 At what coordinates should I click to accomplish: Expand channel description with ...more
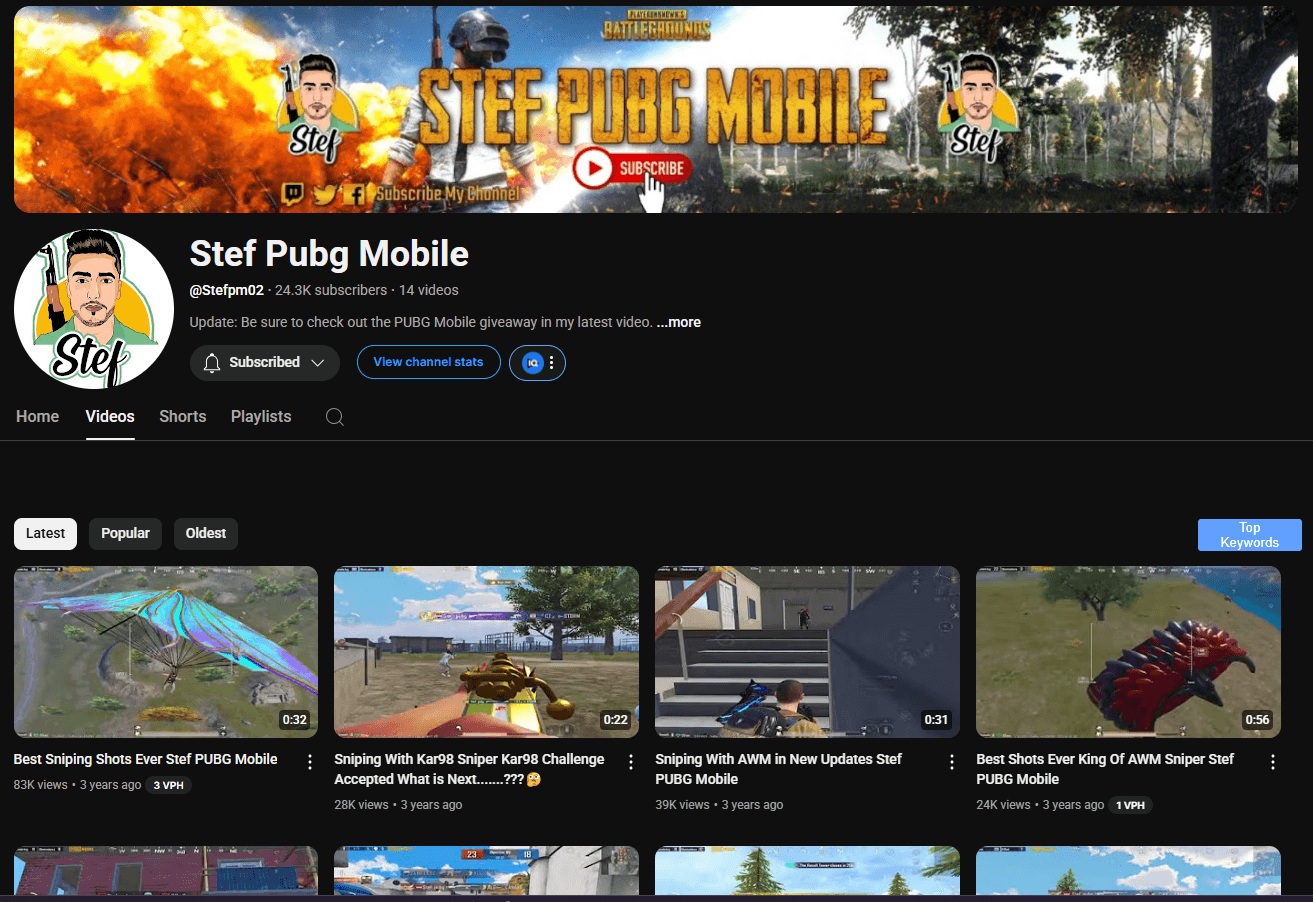[679, 322]
